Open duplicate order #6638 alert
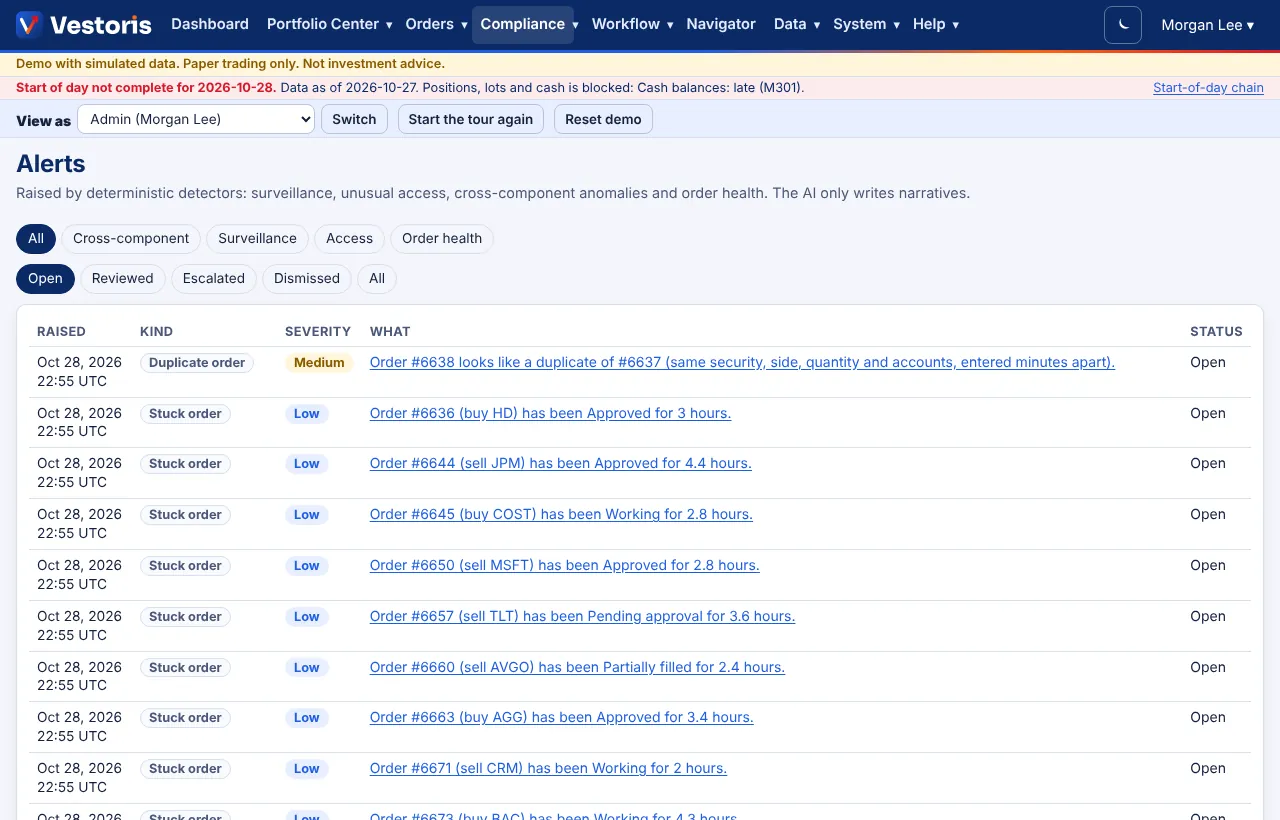The image size is (1280, 820). click(x=742, y=362)
